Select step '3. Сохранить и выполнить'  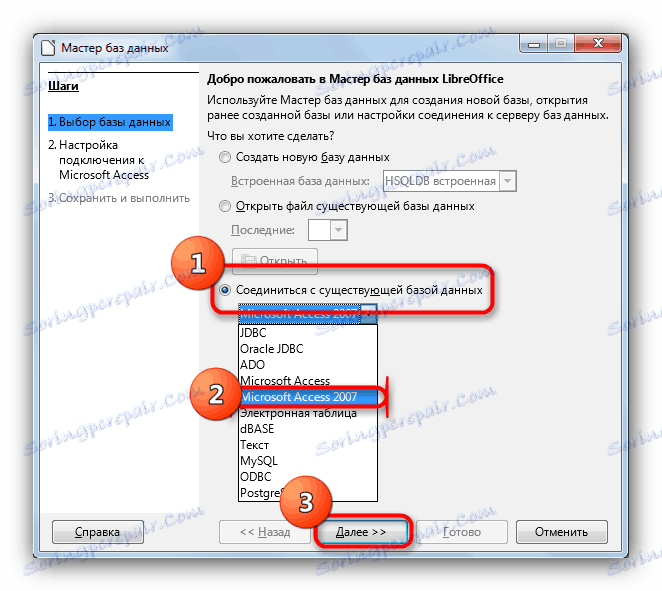pos(119,198)
